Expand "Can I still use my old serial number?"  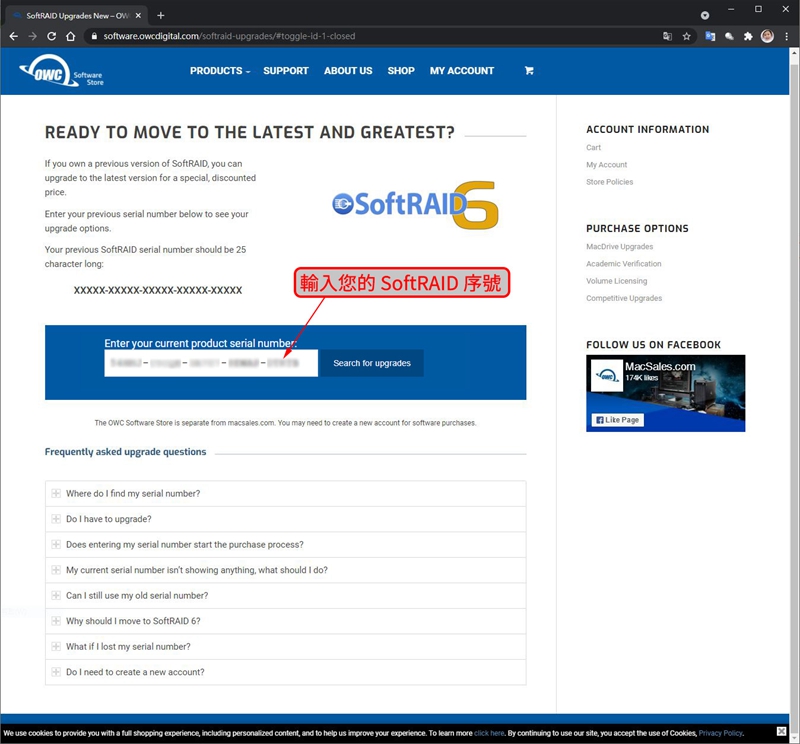click(x=286, y=596)
